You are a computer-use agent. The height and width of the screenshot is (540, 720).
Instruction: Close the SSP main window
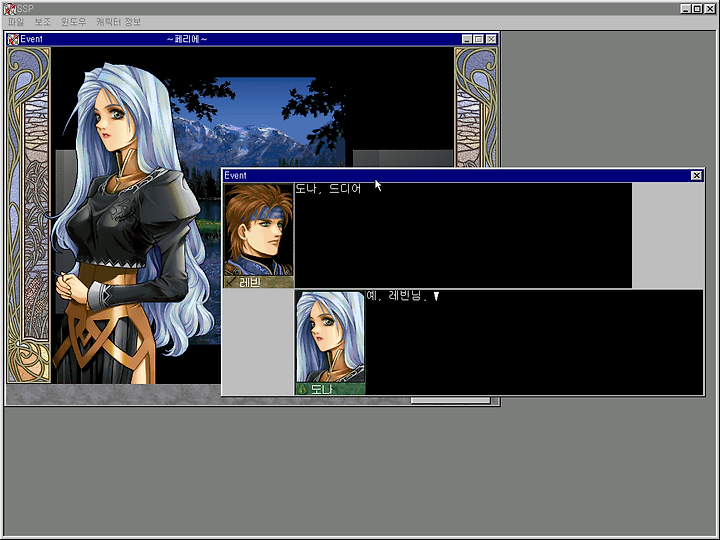709,9
